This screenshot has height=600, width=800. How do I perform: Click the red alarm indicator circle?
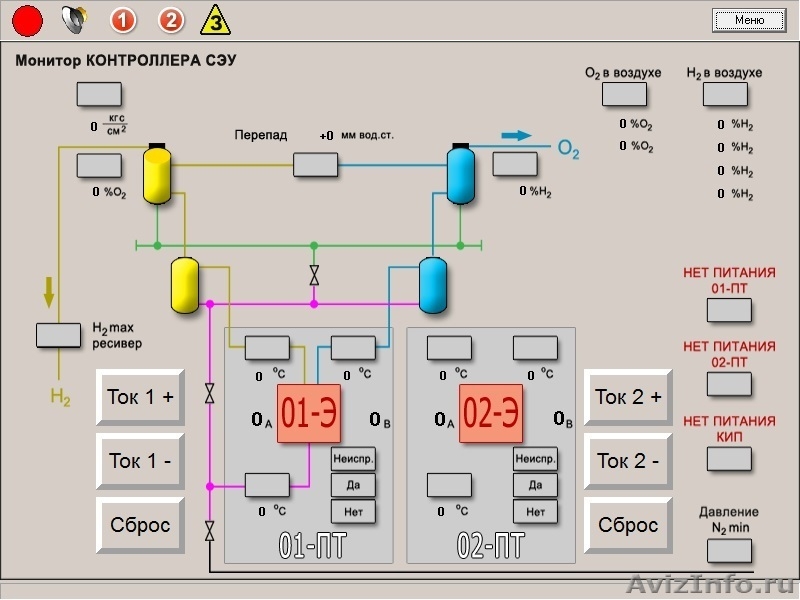click(27, 19)
